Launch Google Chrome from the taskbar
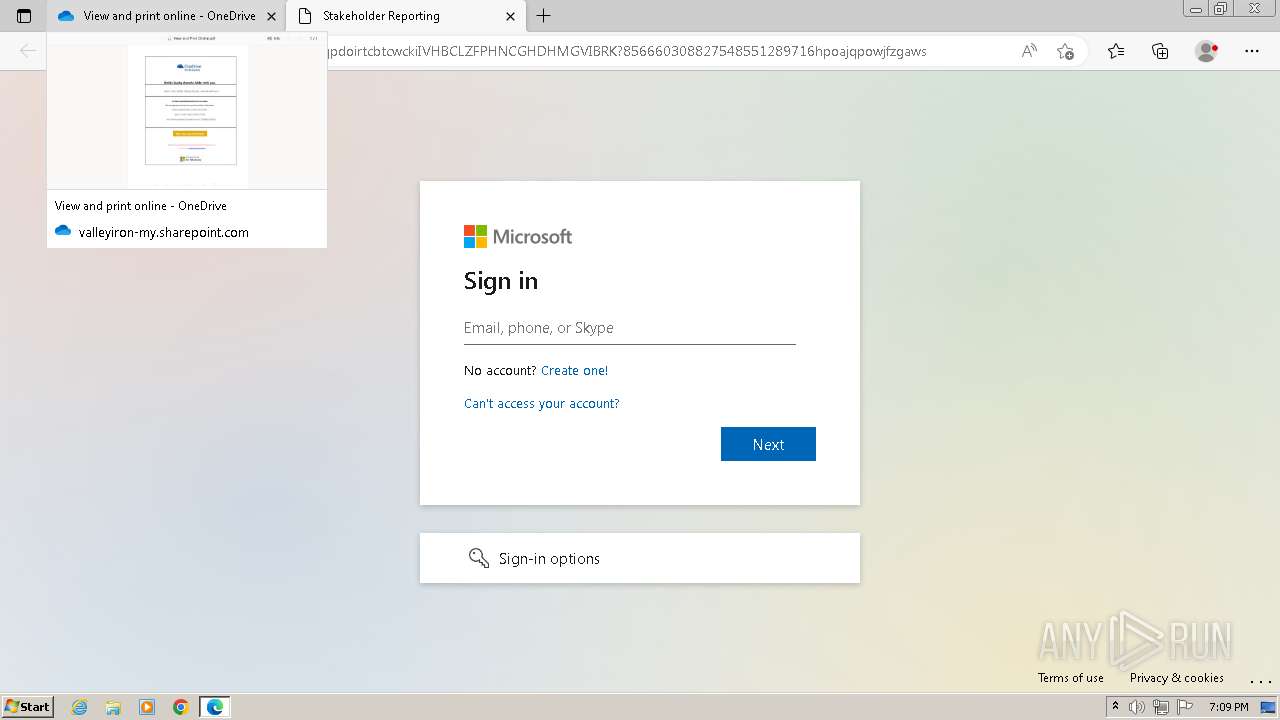 click(x=181, y=707)
